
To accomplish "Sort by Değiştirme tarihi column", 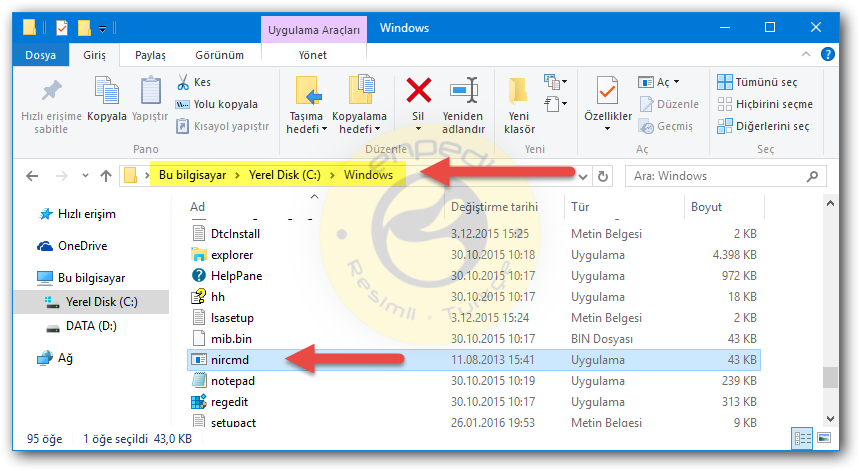I will tap(494, 207).
